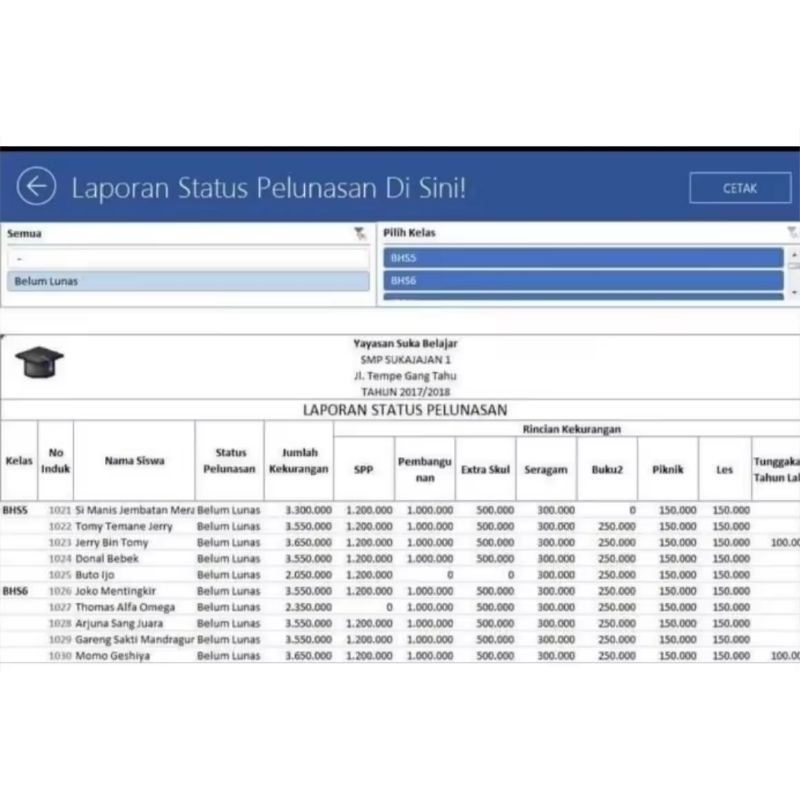Select the dash item in Semua slicer
800x800 pixels.
click(x=188, y=259)
